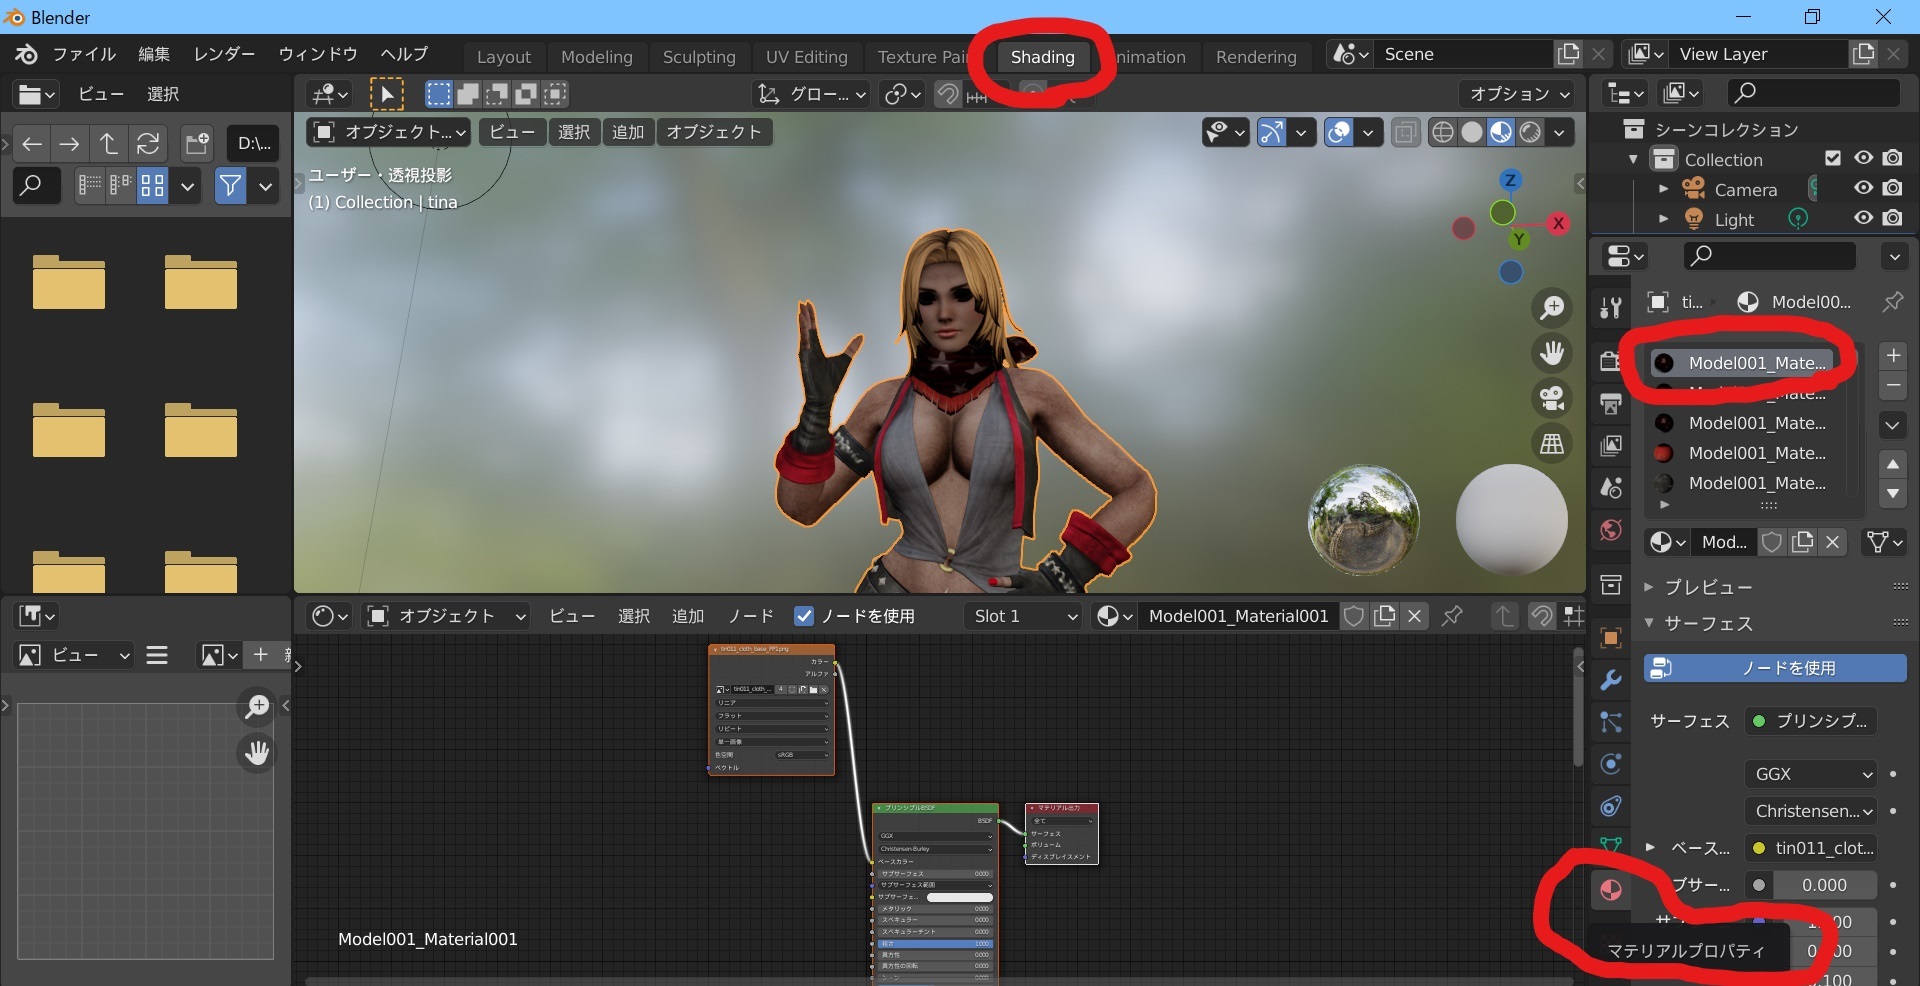Disable Camera in renders

coord(1892,188)
